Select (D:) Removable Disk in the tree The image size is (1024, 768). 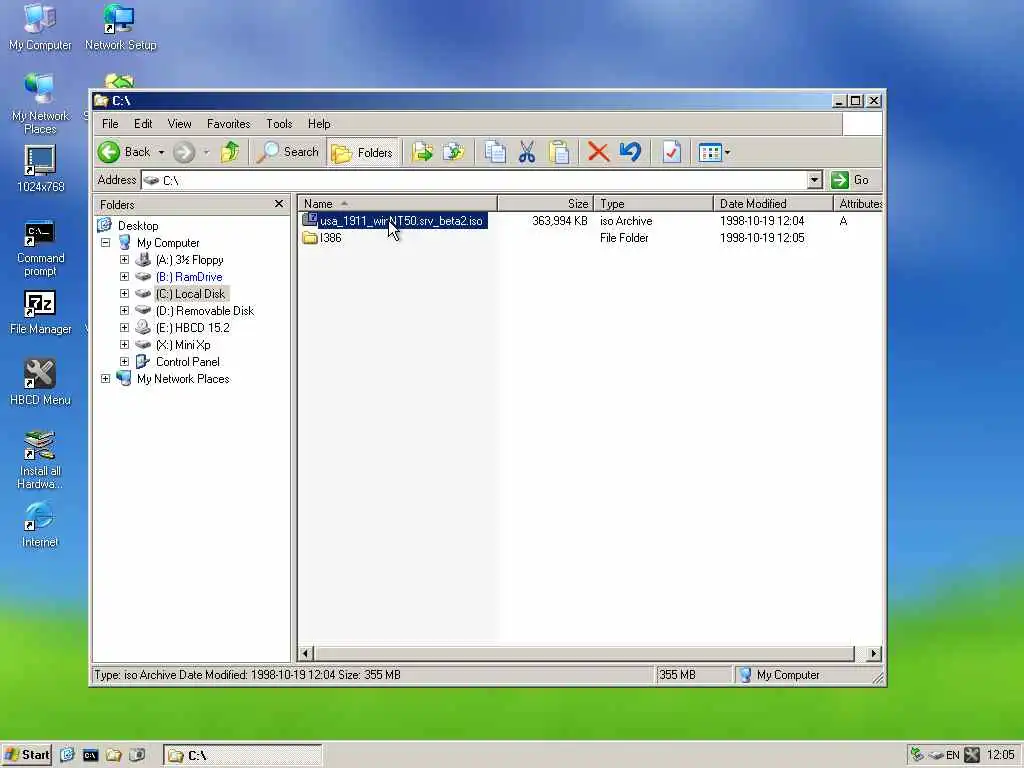[x=204, y=311]
